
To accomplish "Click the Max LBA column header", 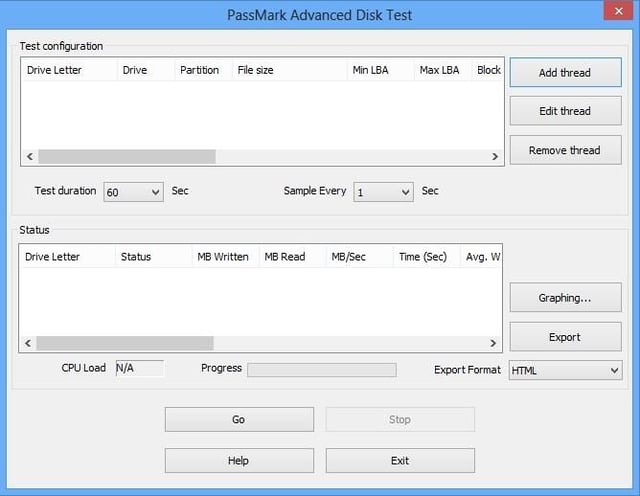I will click(443, 70).
